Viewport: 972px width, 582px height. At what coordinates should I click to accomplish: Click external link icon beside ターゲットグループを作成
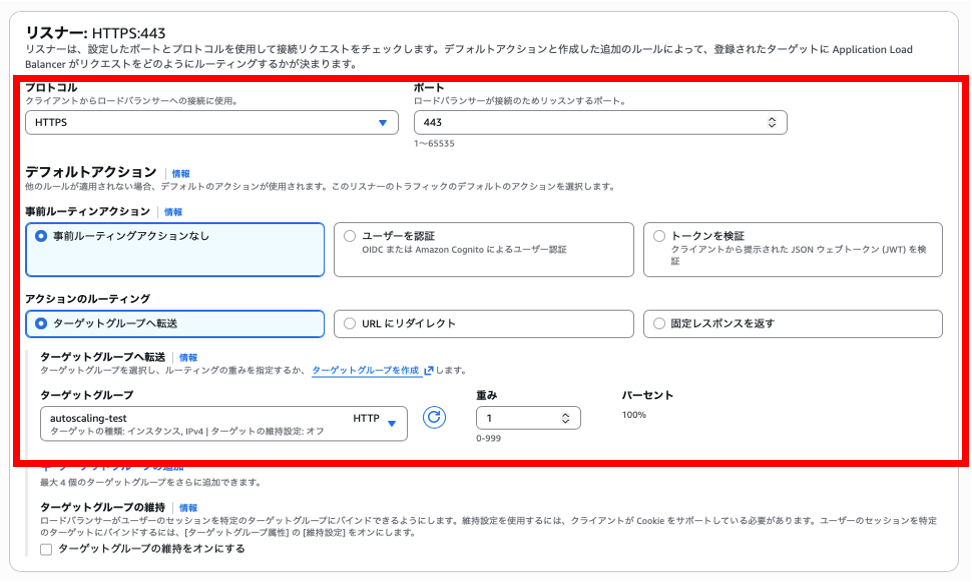coord(428,370)
